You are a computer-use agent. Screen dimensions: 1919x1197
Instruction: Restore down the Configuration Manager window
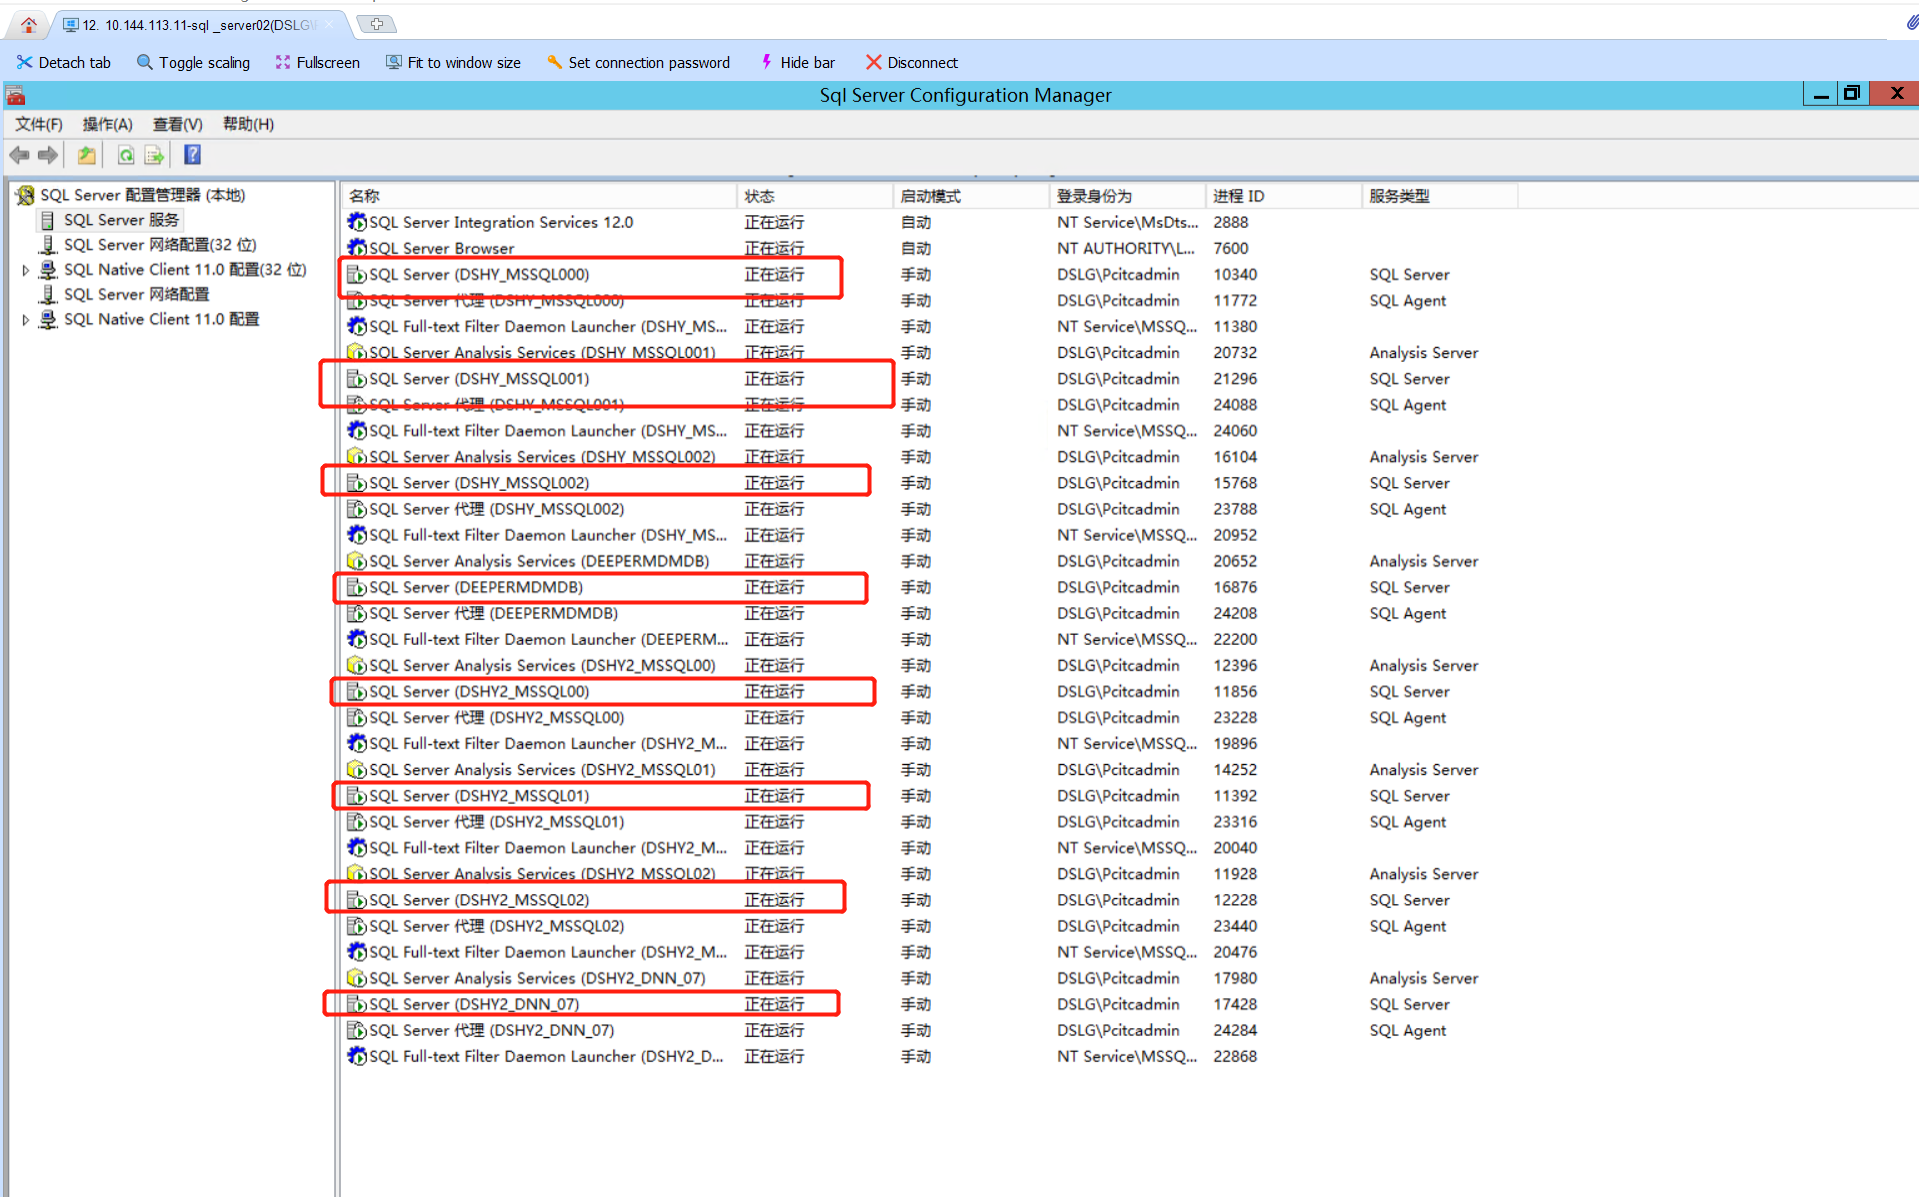pos(1851,94)
